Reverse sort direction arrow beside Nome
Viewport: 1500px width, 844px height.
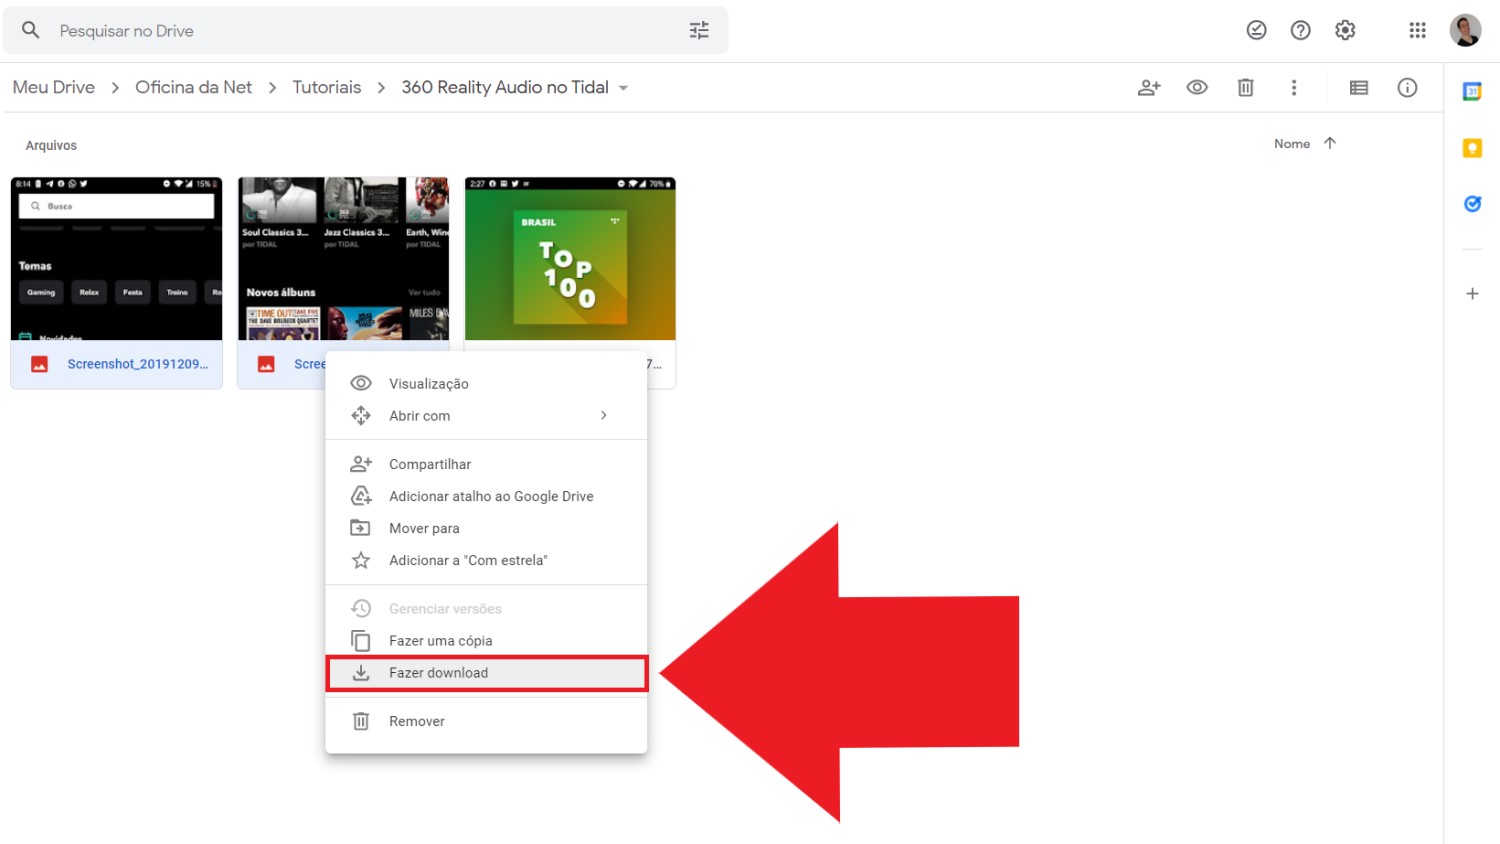(x=1330, y=143)
